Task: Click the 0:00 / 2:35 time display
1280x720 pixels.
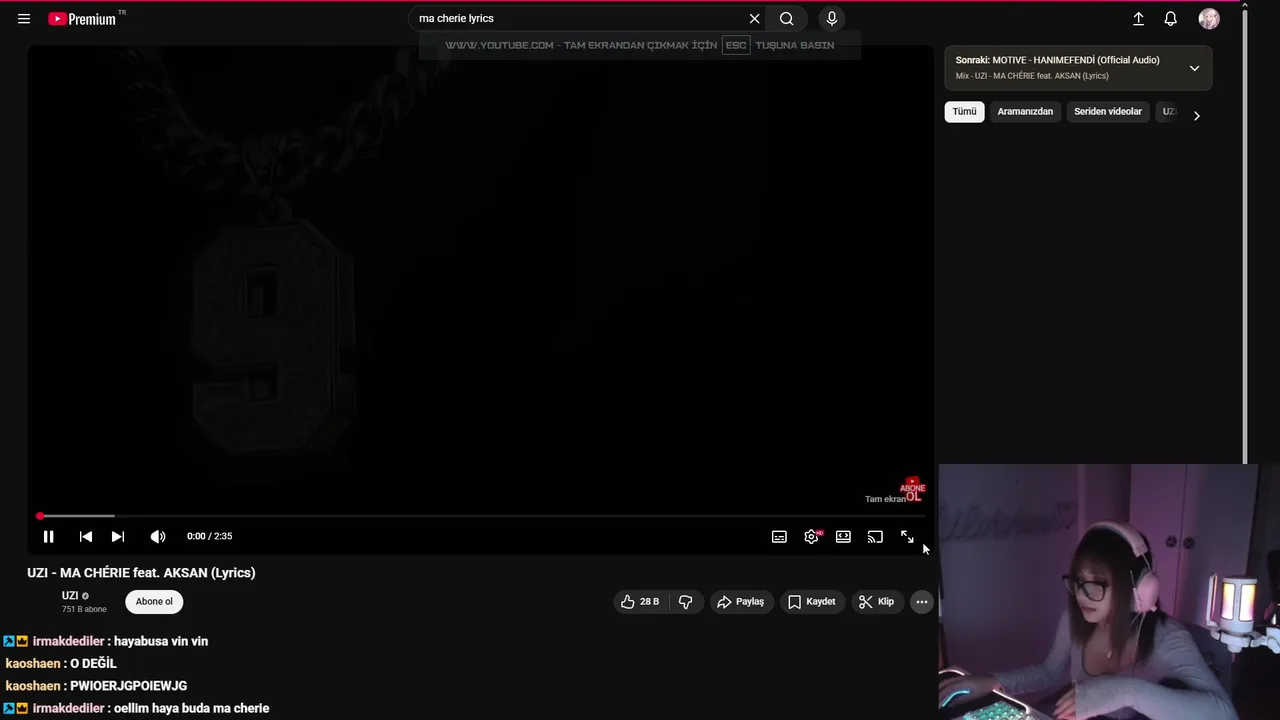Action: (209, 537)
